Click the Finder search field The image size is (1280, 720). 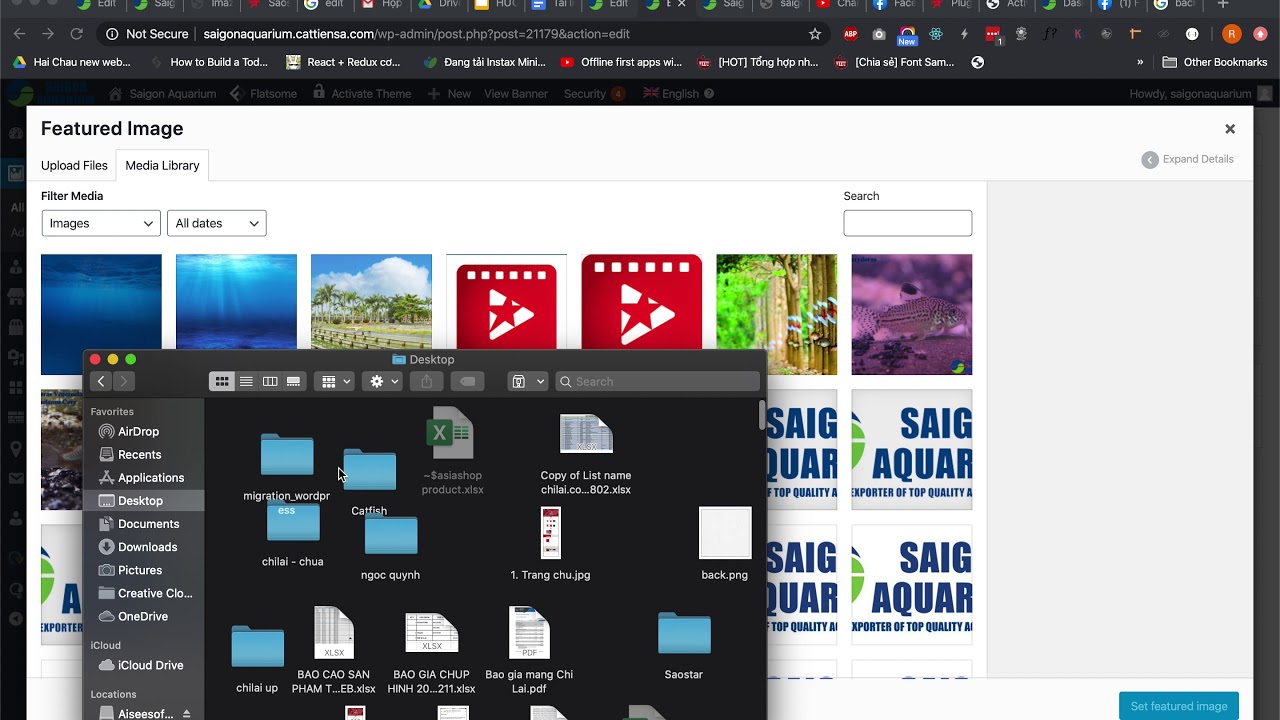click(x=658, y=381)
